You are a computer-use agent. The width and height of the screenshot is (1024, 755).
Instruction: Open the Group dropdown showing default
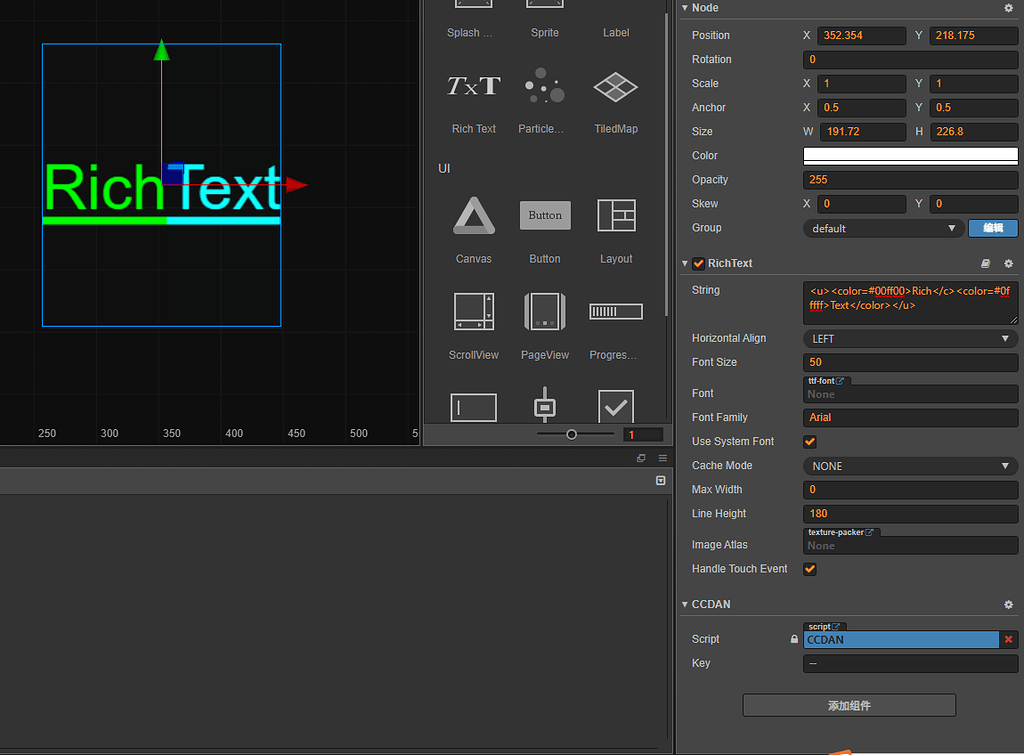(881, 228)
